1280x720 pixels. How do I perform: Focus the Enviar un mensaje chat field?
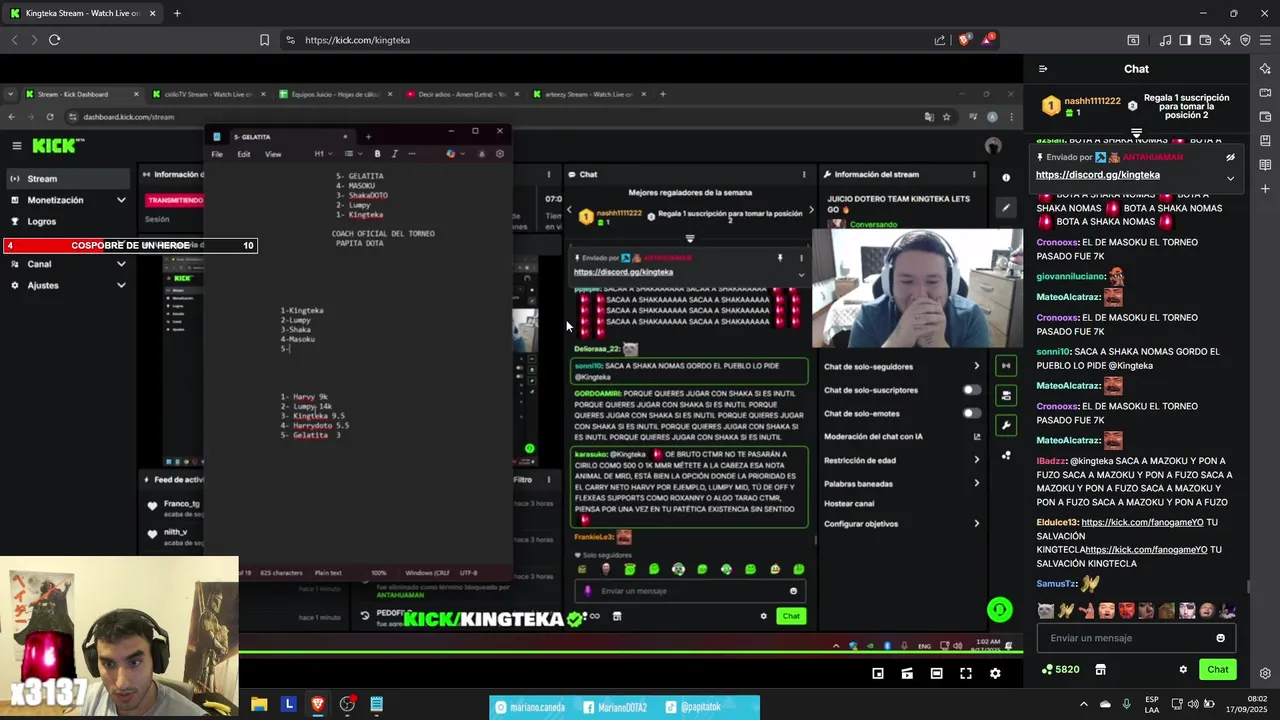[1136, 638]
